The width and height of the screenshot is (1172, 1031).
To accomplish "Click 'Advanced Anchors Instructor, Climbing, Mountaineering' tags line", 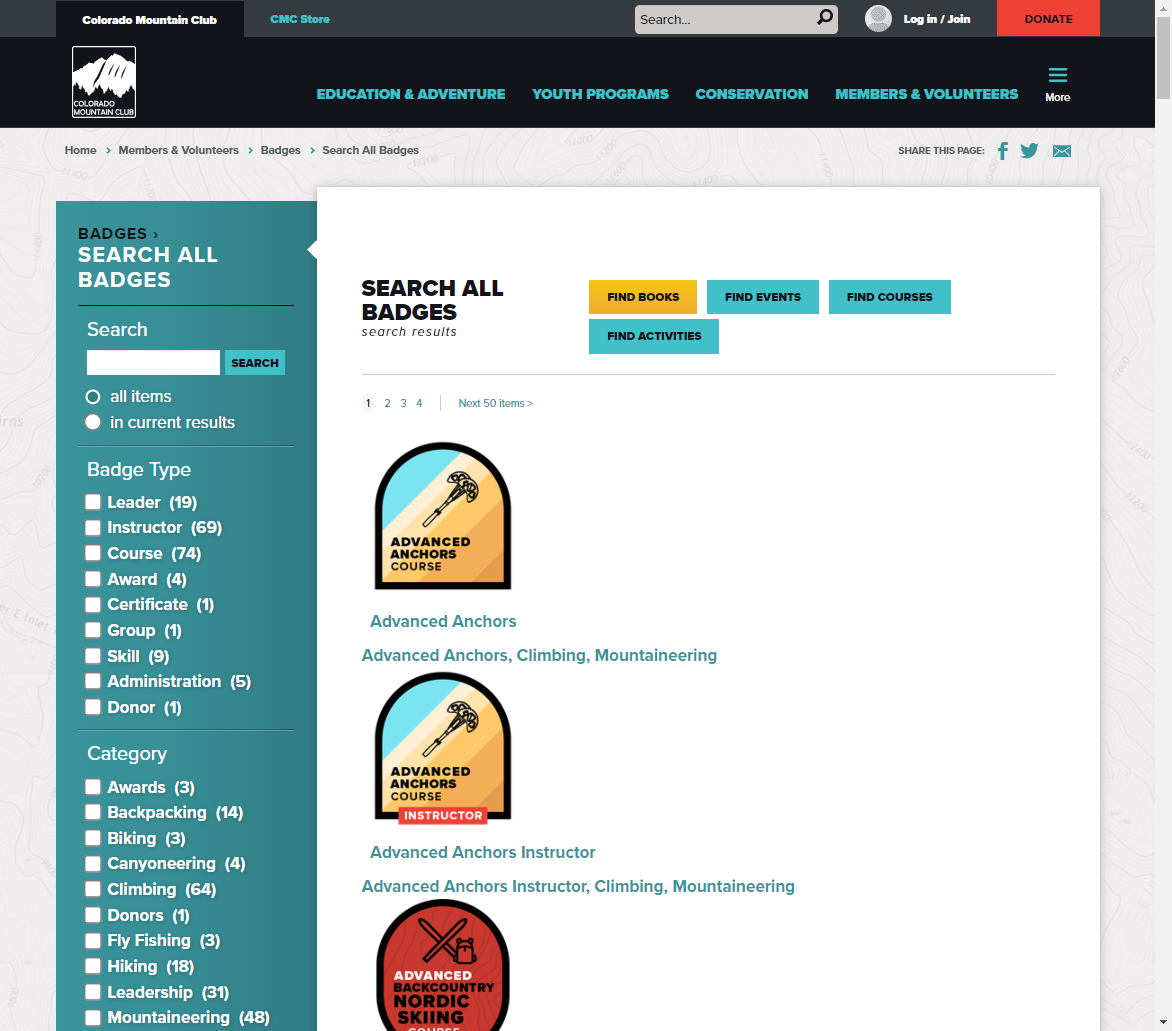I will [578, 887].
